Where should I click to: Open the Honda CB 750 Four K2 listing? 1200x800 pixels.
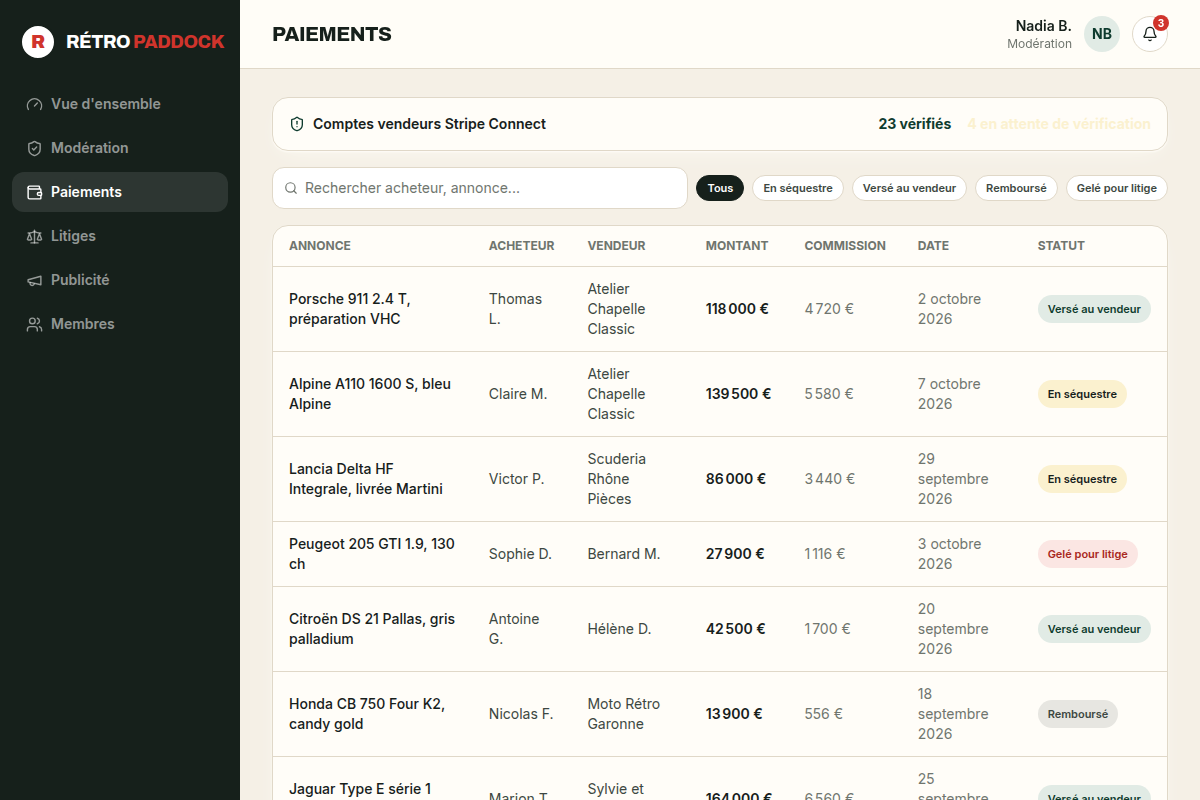tap(367, 714)
